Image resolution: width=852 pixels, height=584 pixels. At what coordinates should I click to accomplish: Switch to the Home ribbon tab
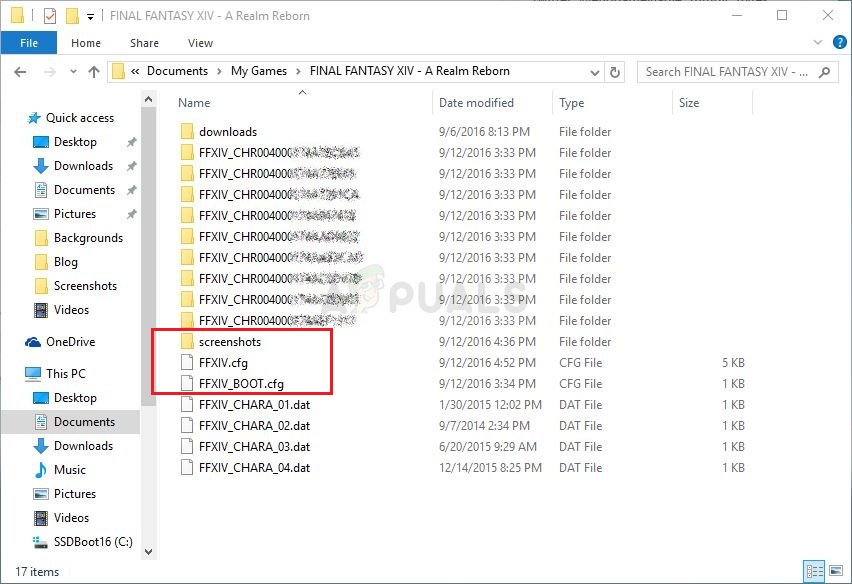click(x=86, y=43)
